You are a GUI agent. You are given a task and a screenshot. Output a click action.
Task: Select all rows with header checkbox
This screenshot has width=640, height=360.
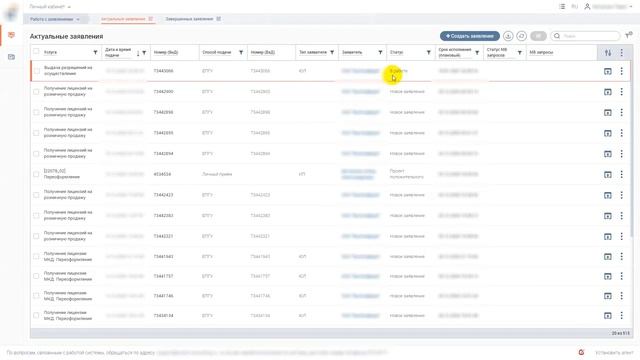point(36,51)
